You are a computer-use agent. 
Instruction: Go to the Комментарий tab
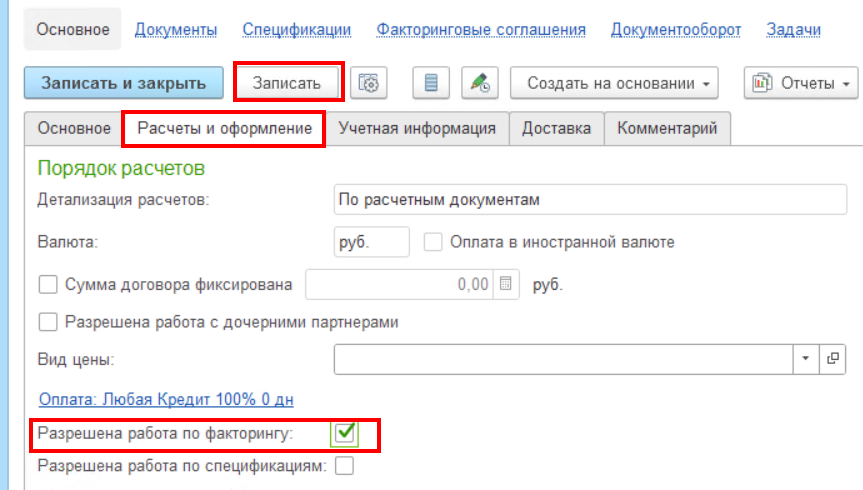[667, 128]
